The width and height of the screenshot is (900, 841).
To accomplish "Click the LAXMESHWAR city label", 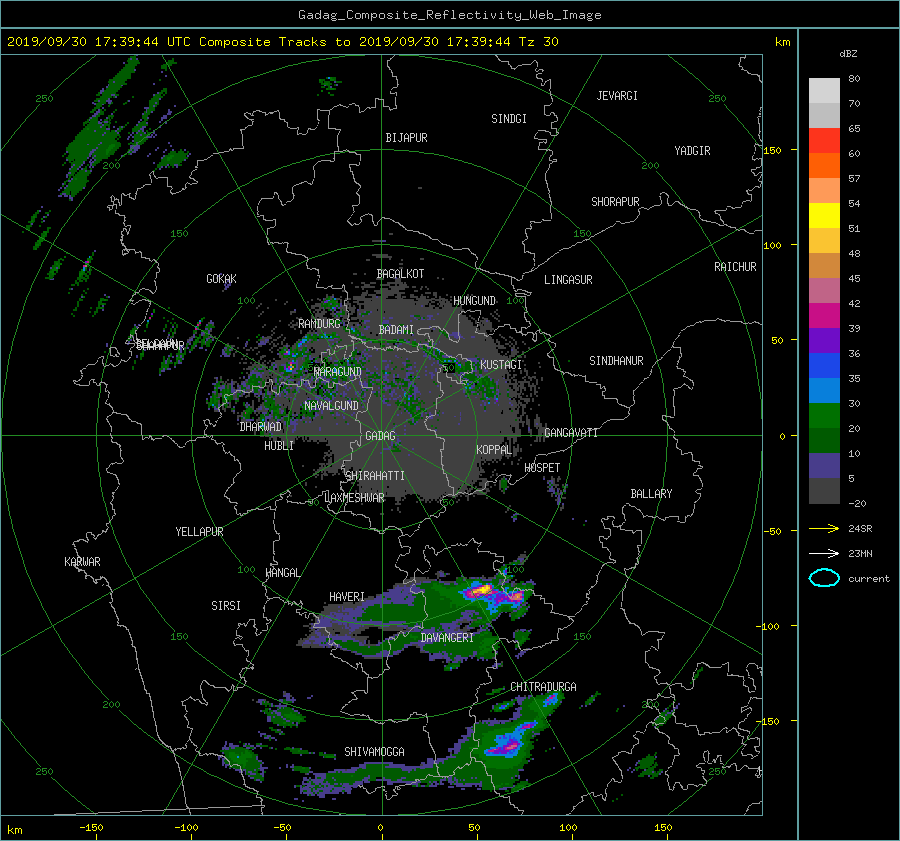I will [354, 498].
